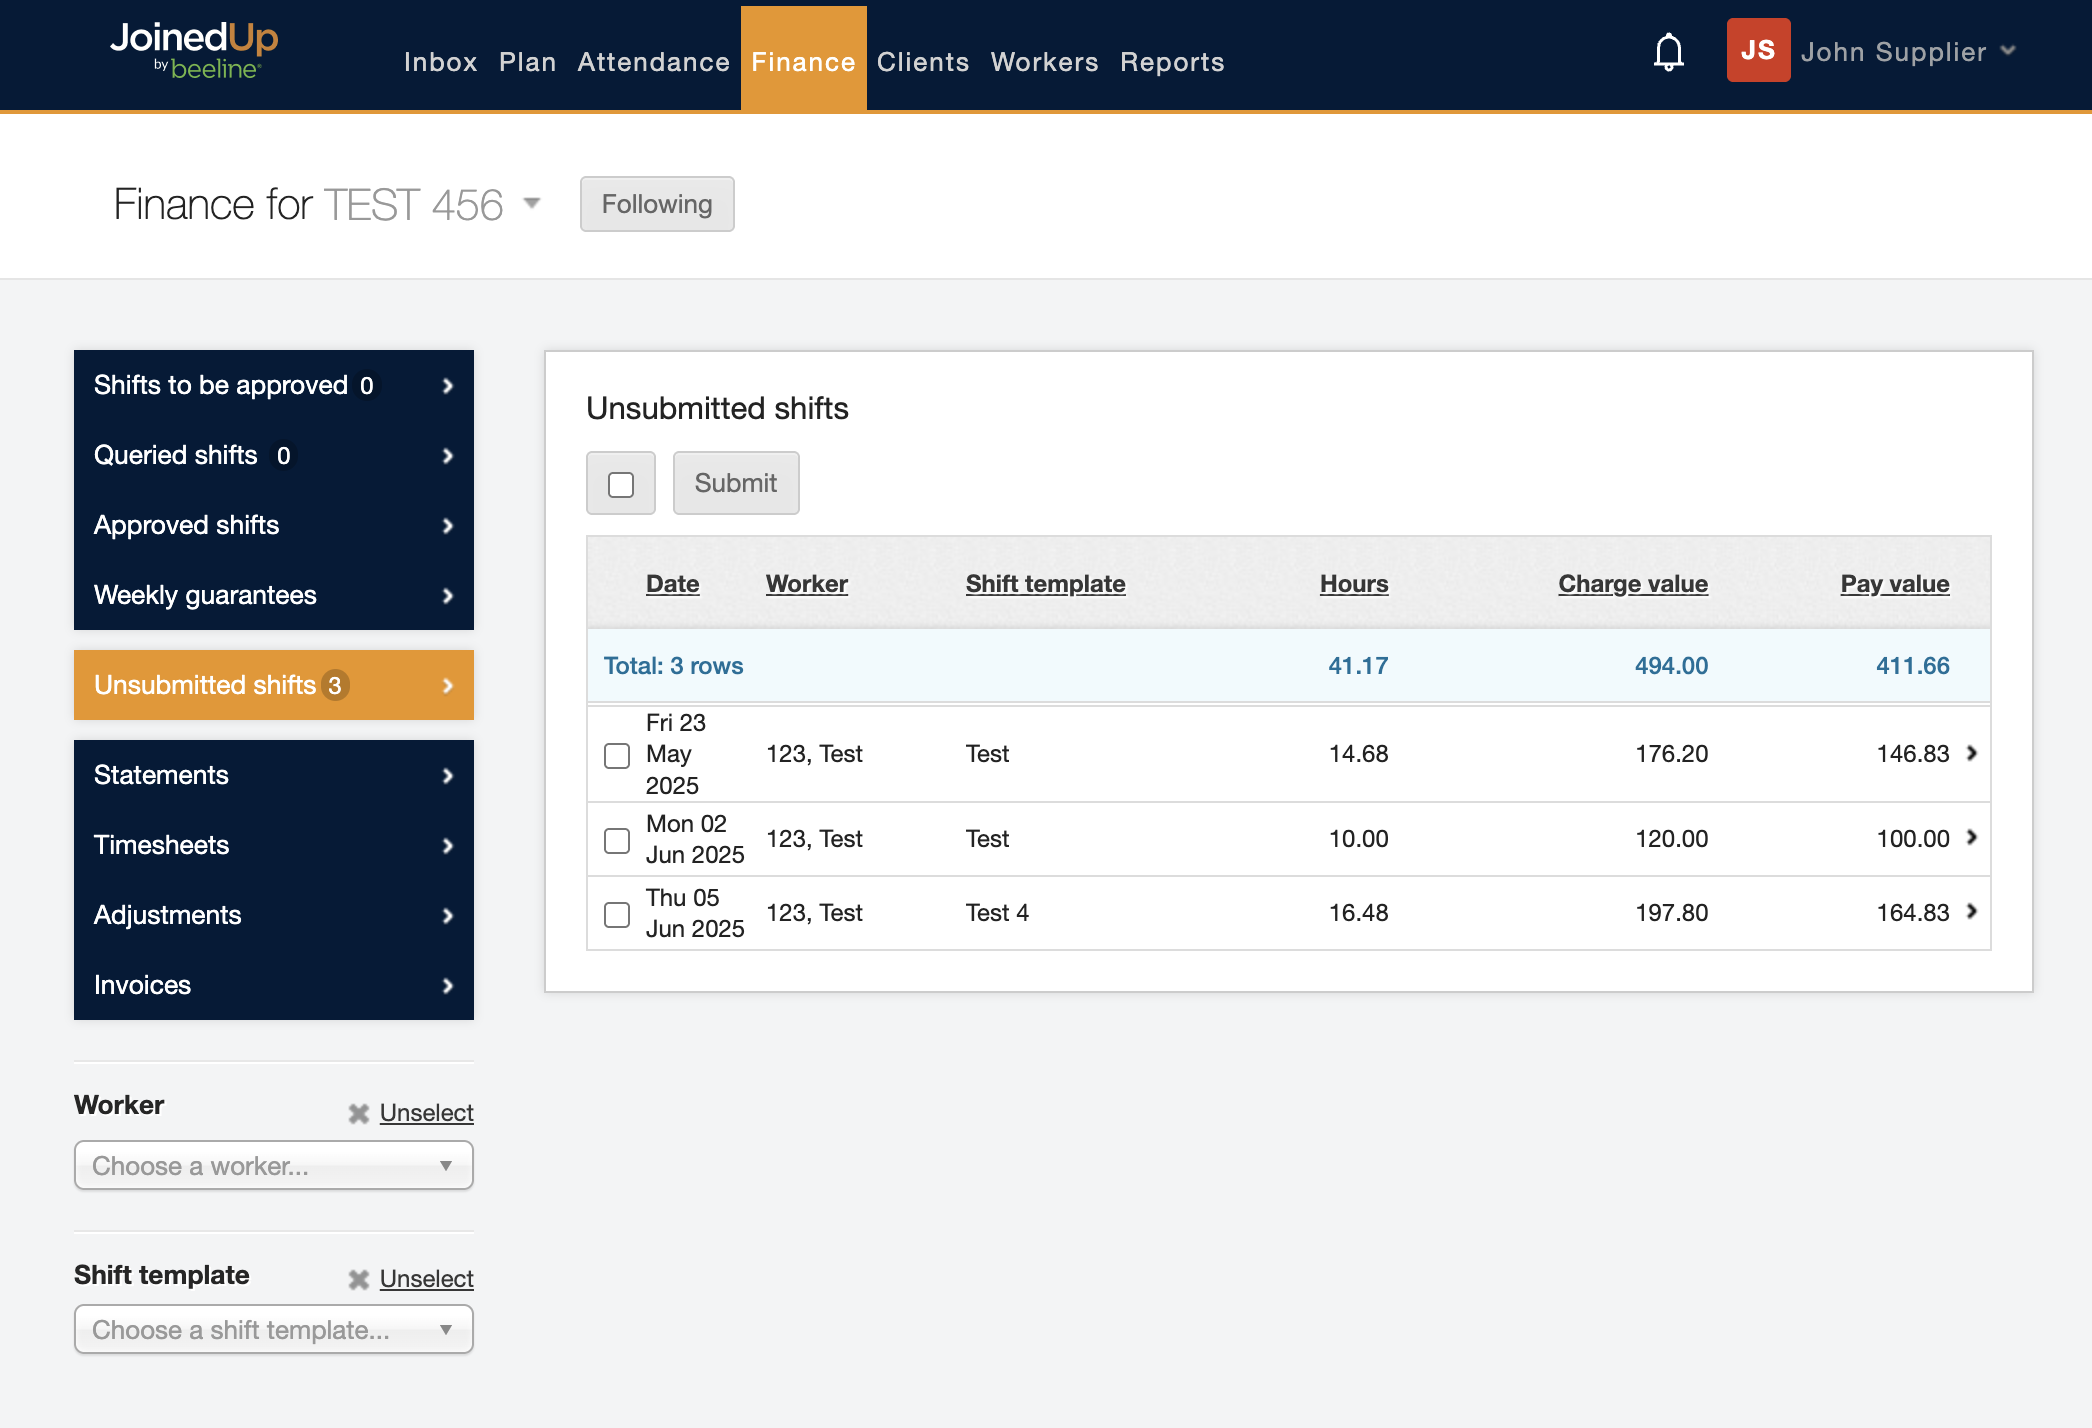Click X icon beside Shift template Unselect
Screen dimensions: 2092x1428
358,1279
